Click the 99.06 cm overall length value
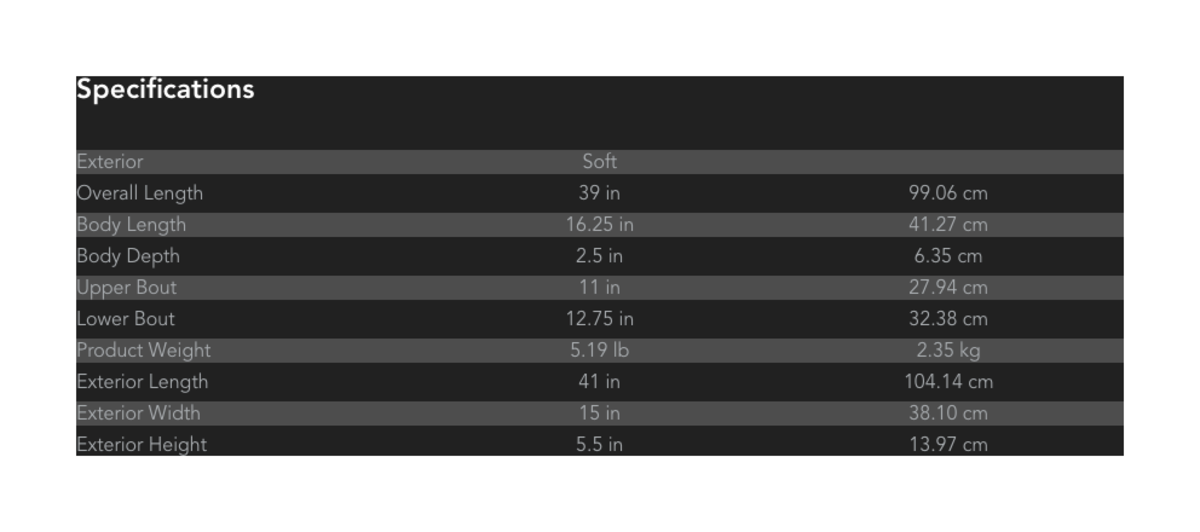1200x532 pixels. coord(948,193)
